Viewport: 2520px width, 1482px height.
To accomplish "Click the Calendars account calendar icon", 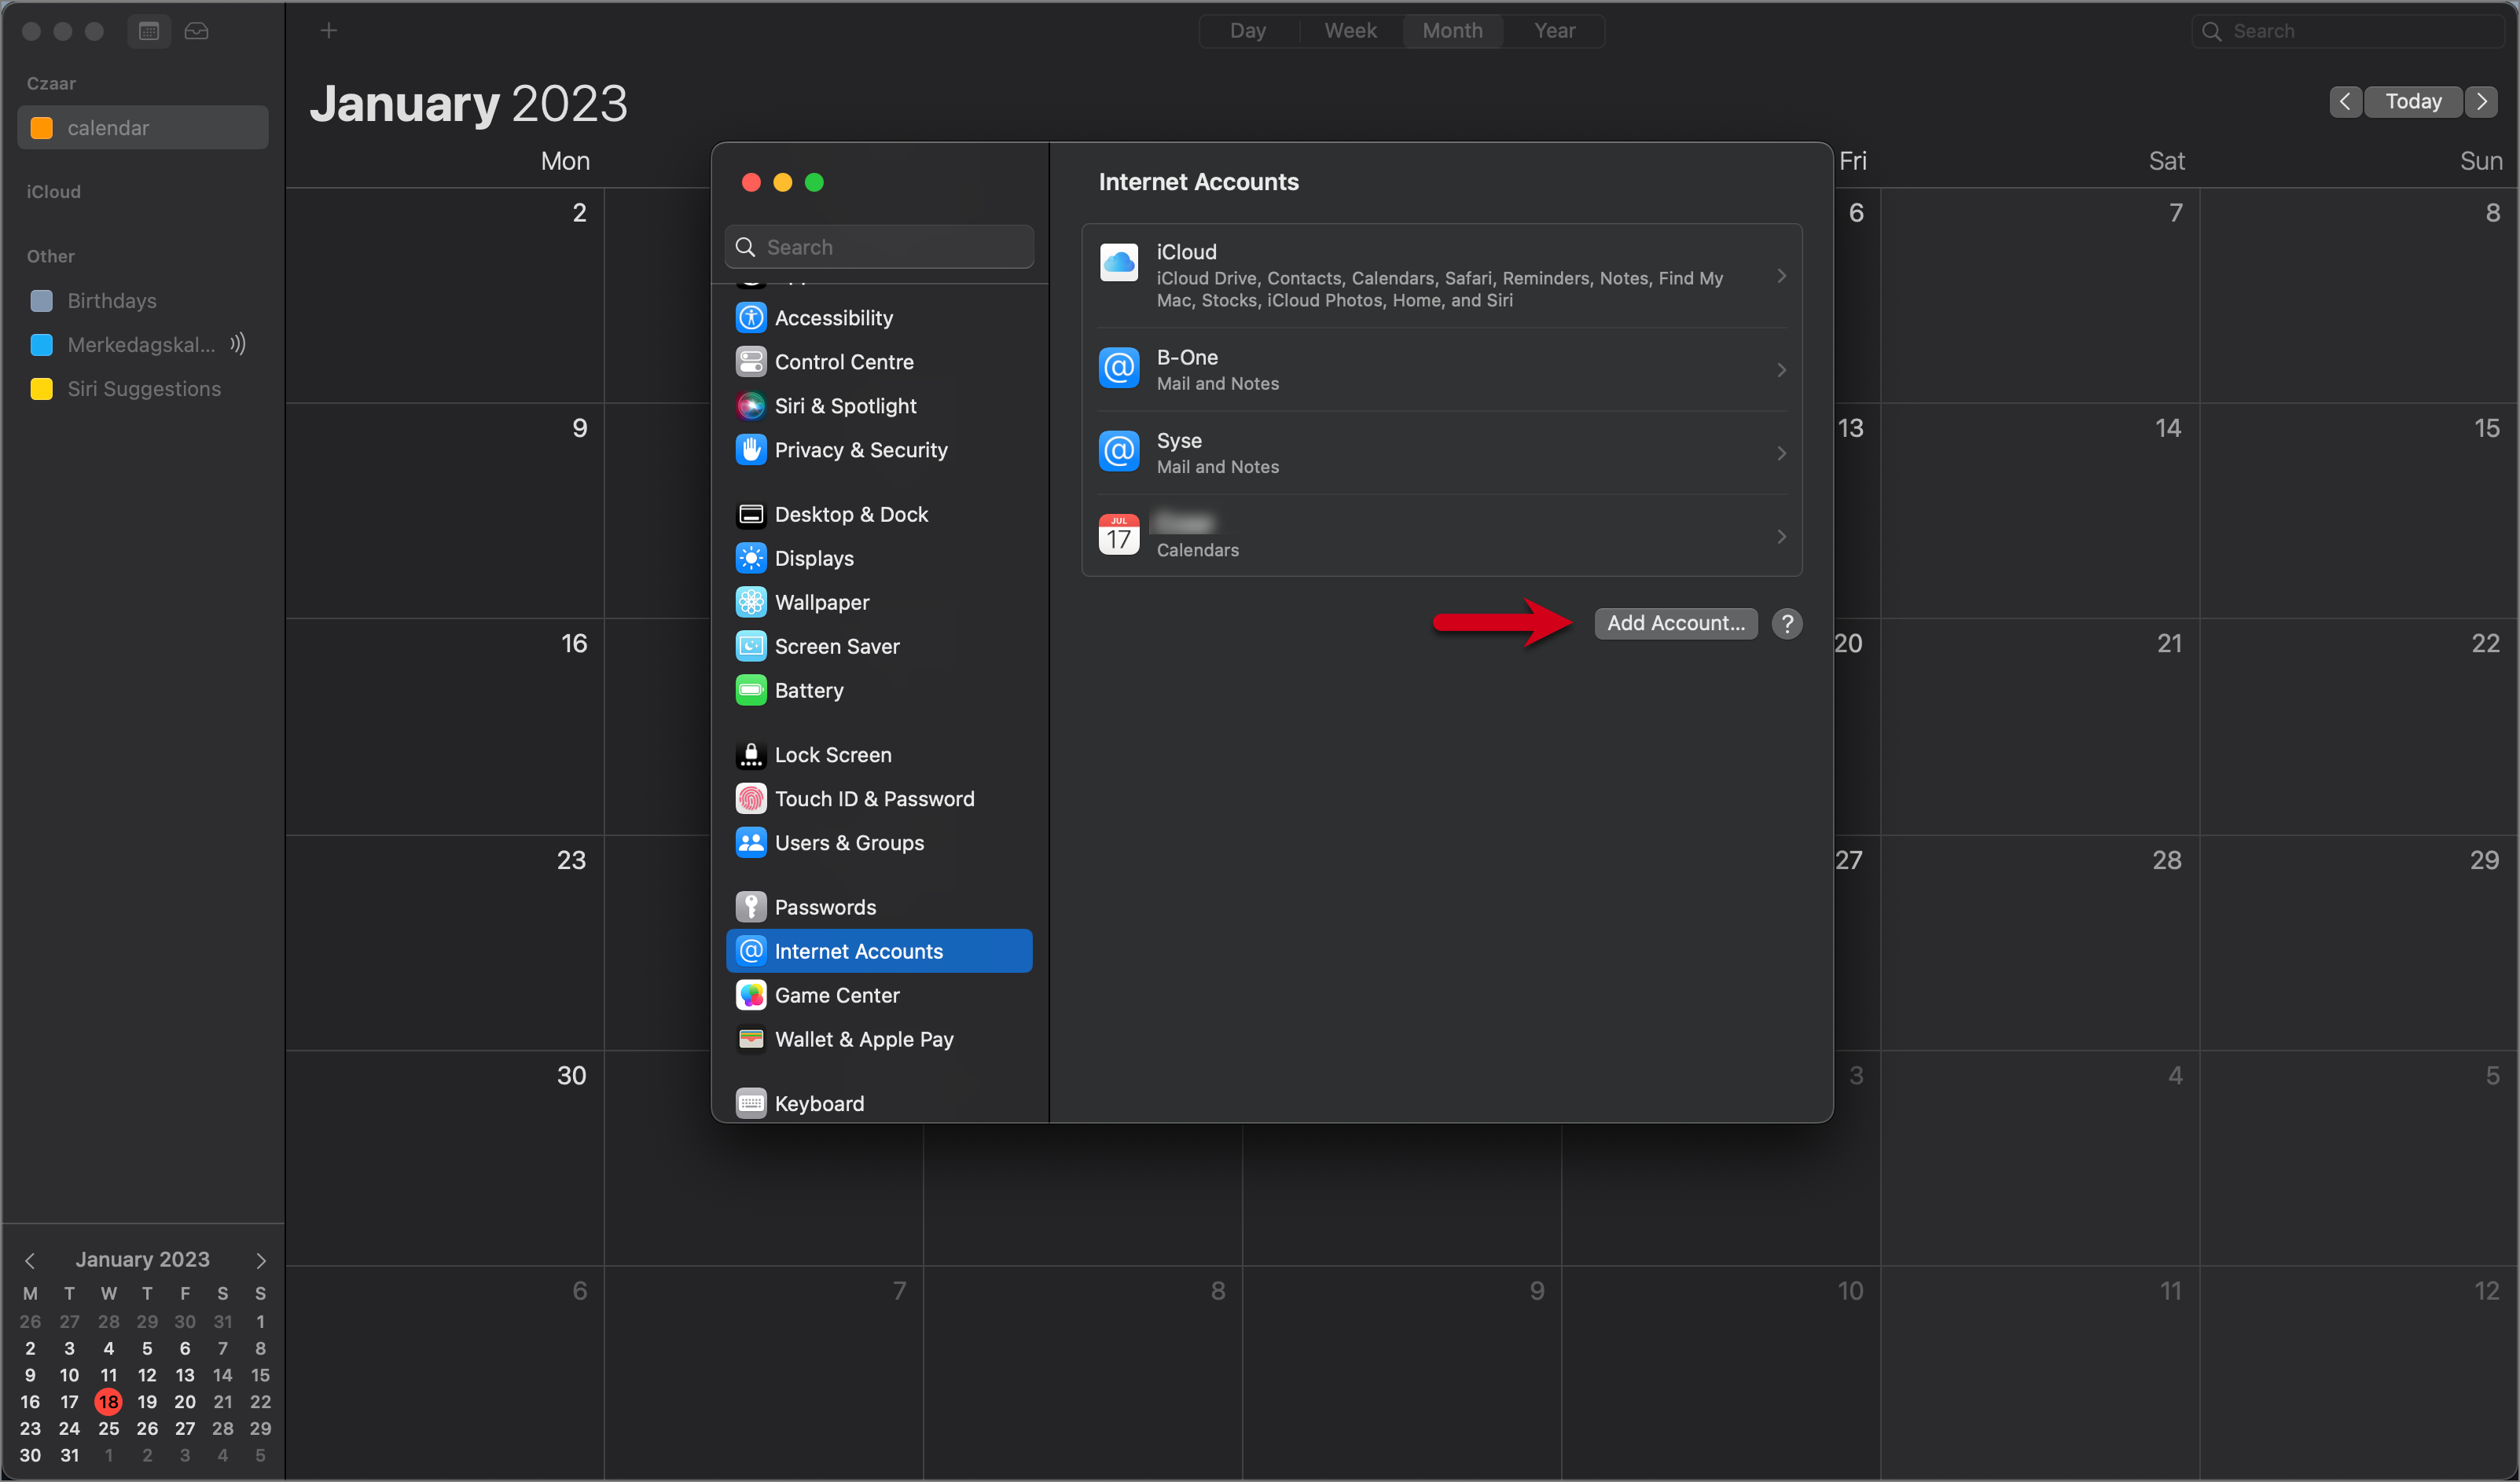I will tap(1119, 535).
